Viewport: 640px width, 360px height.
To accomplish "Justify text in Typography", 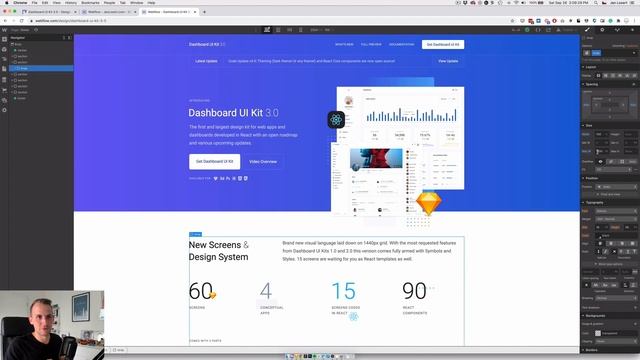I will point(633,244).
